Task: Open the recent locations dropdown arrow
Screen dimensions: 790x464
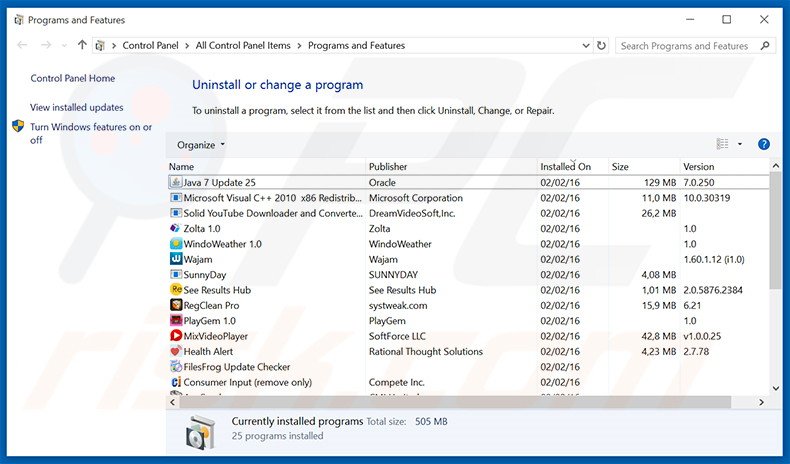Action: [x=64, y=46]
